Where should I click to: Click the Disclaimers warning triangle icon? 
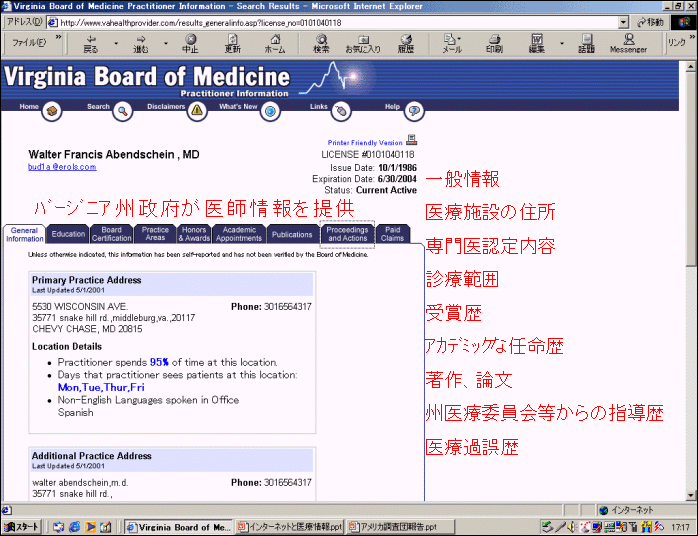[197, 110]
